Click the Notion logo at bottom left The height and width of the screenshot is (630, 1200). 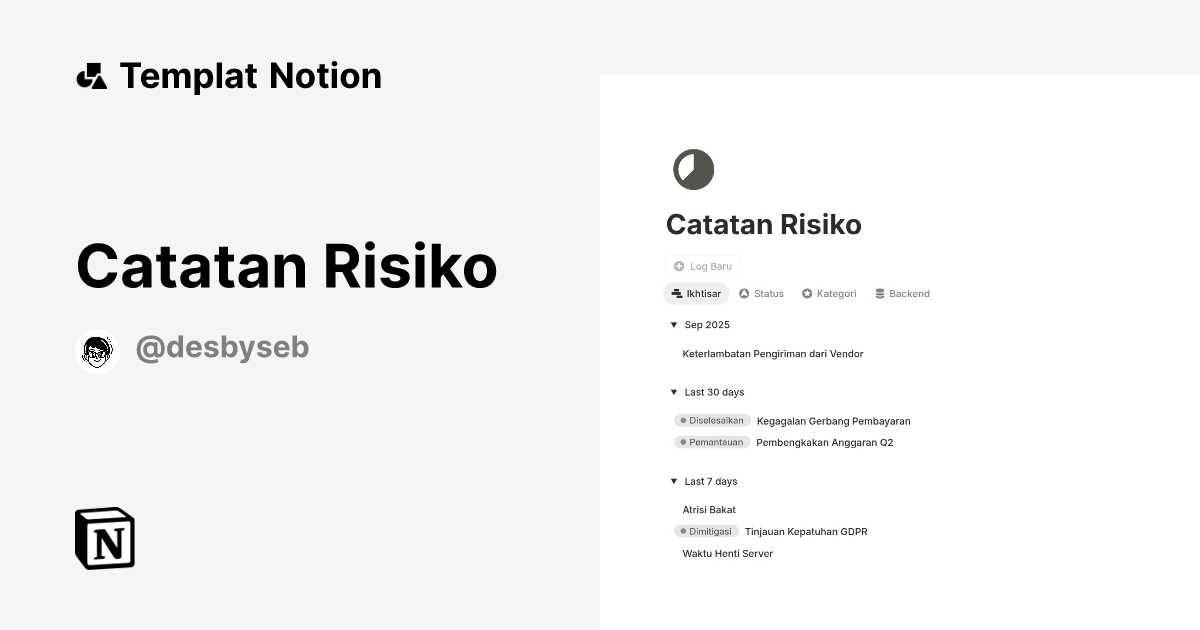click(x=104, y=538)
